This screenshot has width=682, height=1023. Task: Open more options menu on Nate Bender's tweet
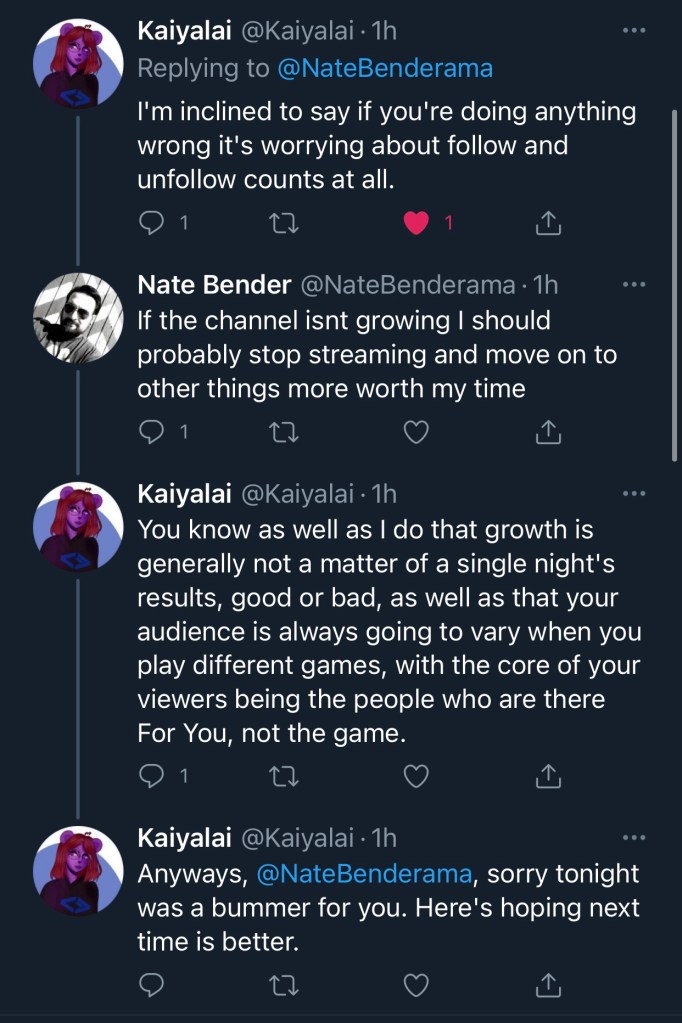point(634,285)
